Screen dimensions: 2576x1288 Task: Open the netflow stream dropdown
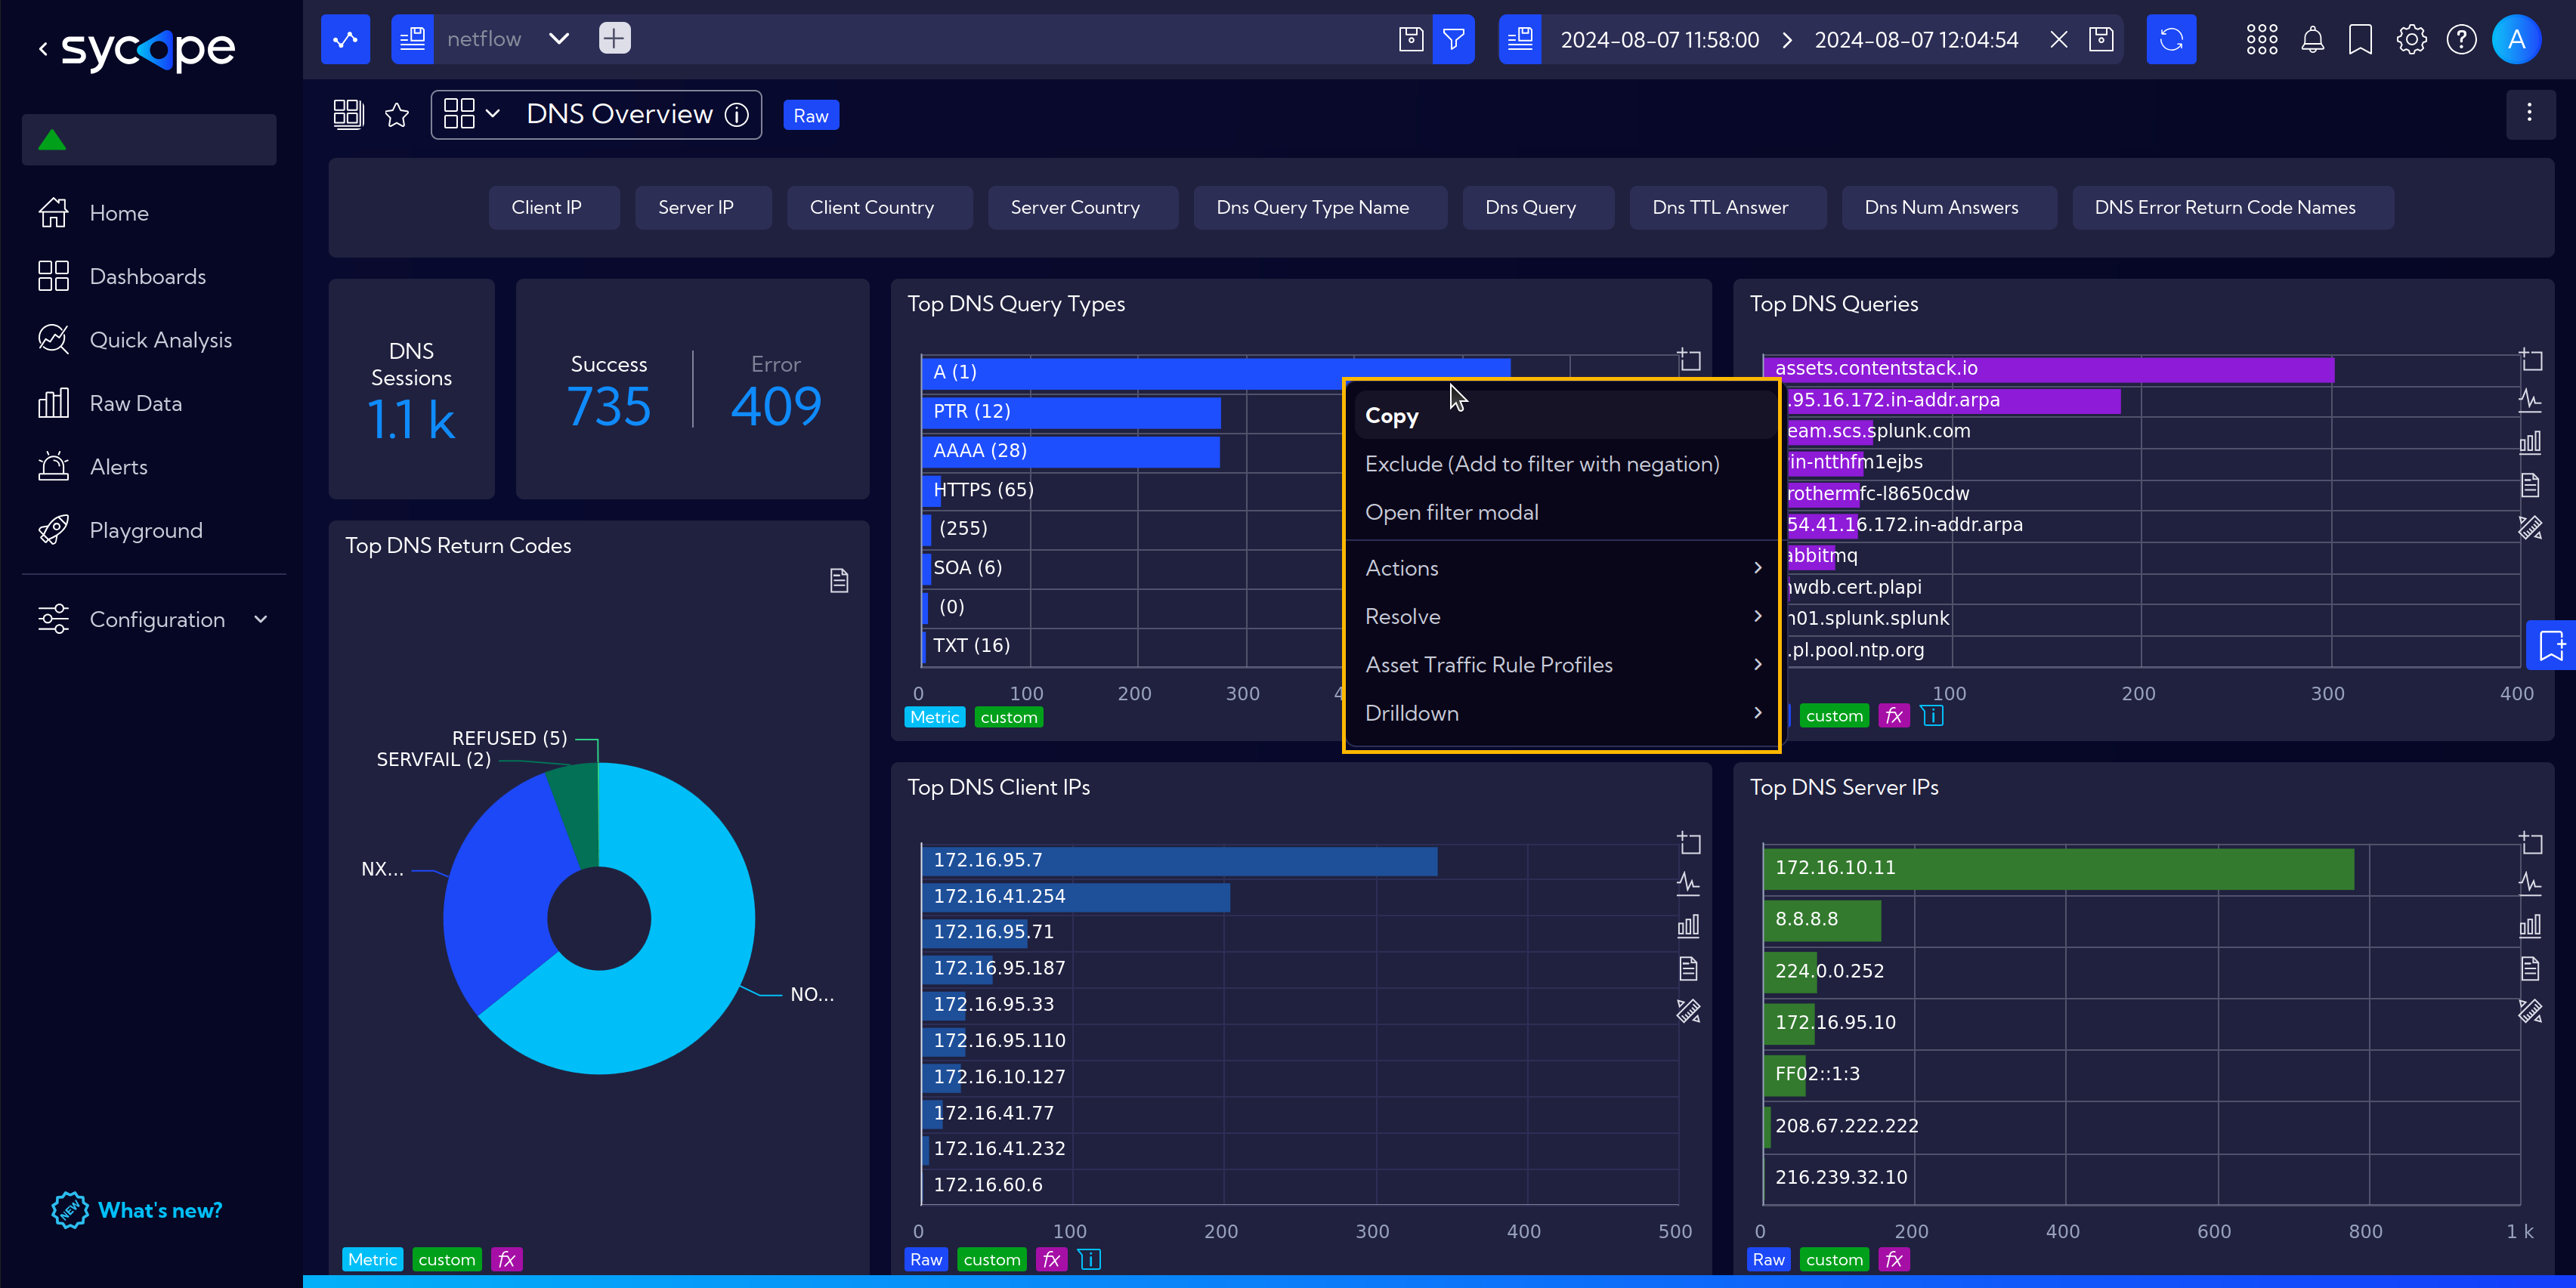click(x=559, y=39)
